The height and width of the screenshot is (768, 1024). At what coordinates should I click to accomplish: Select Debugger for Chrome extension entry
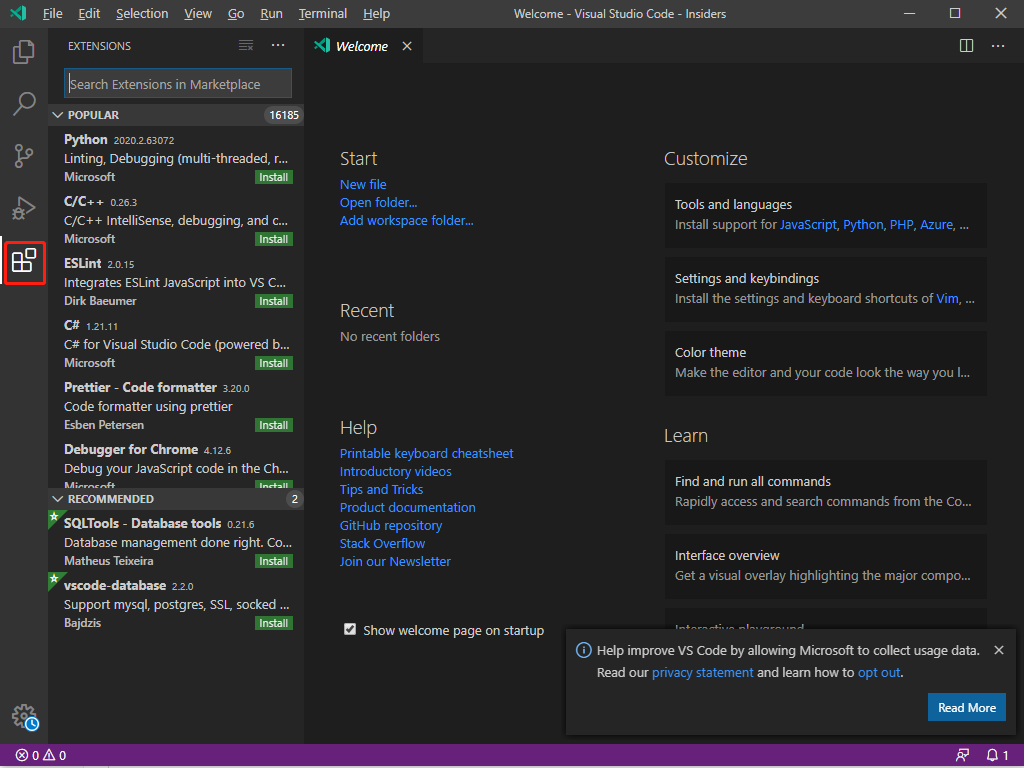176,464
